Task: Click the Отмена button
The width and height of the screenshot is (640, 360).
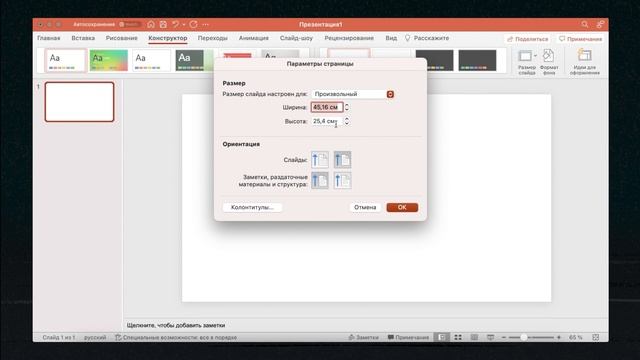Action: [365, 207]
